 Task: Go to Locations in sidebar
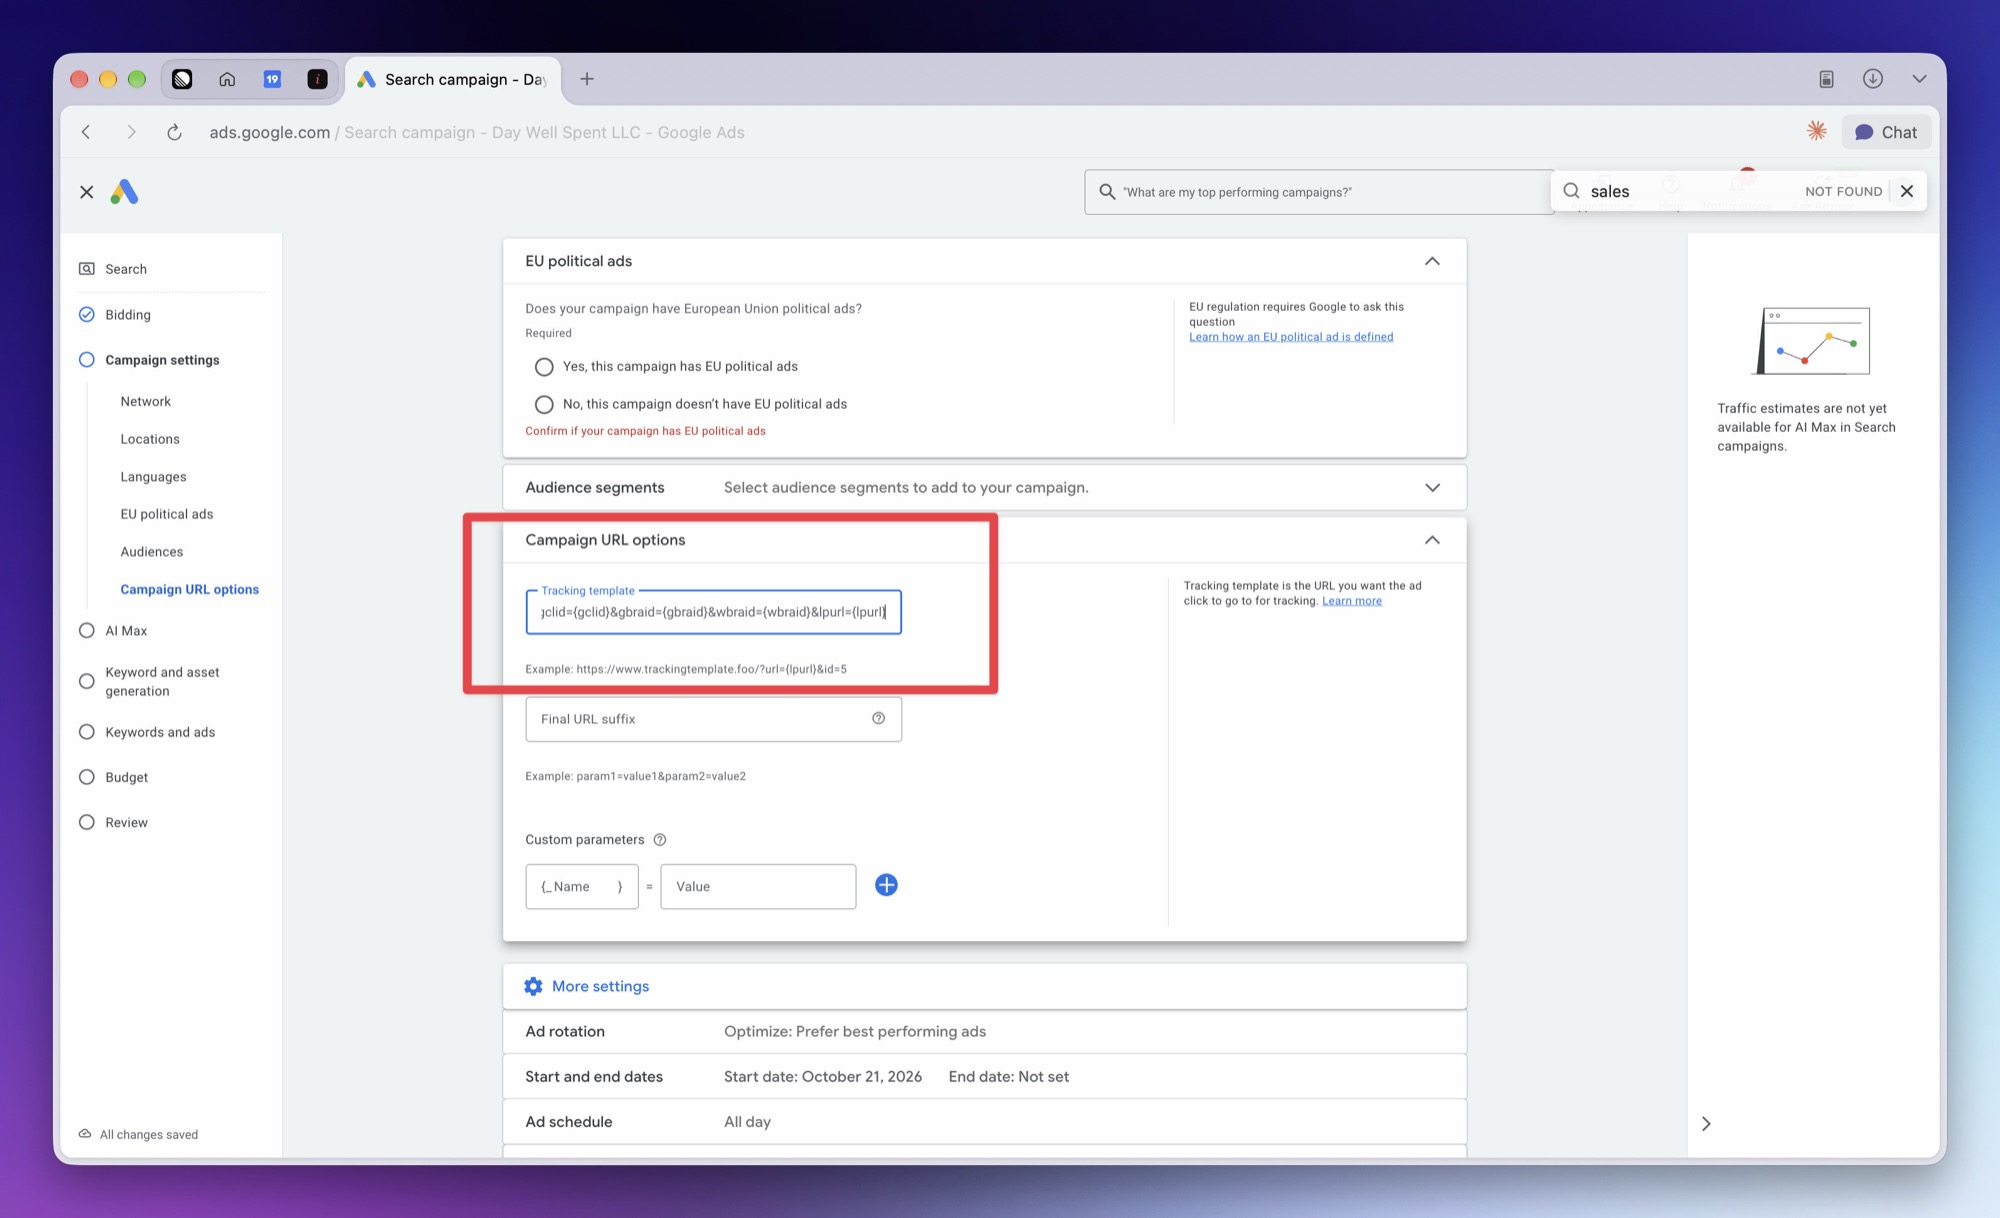click(150, 439)
